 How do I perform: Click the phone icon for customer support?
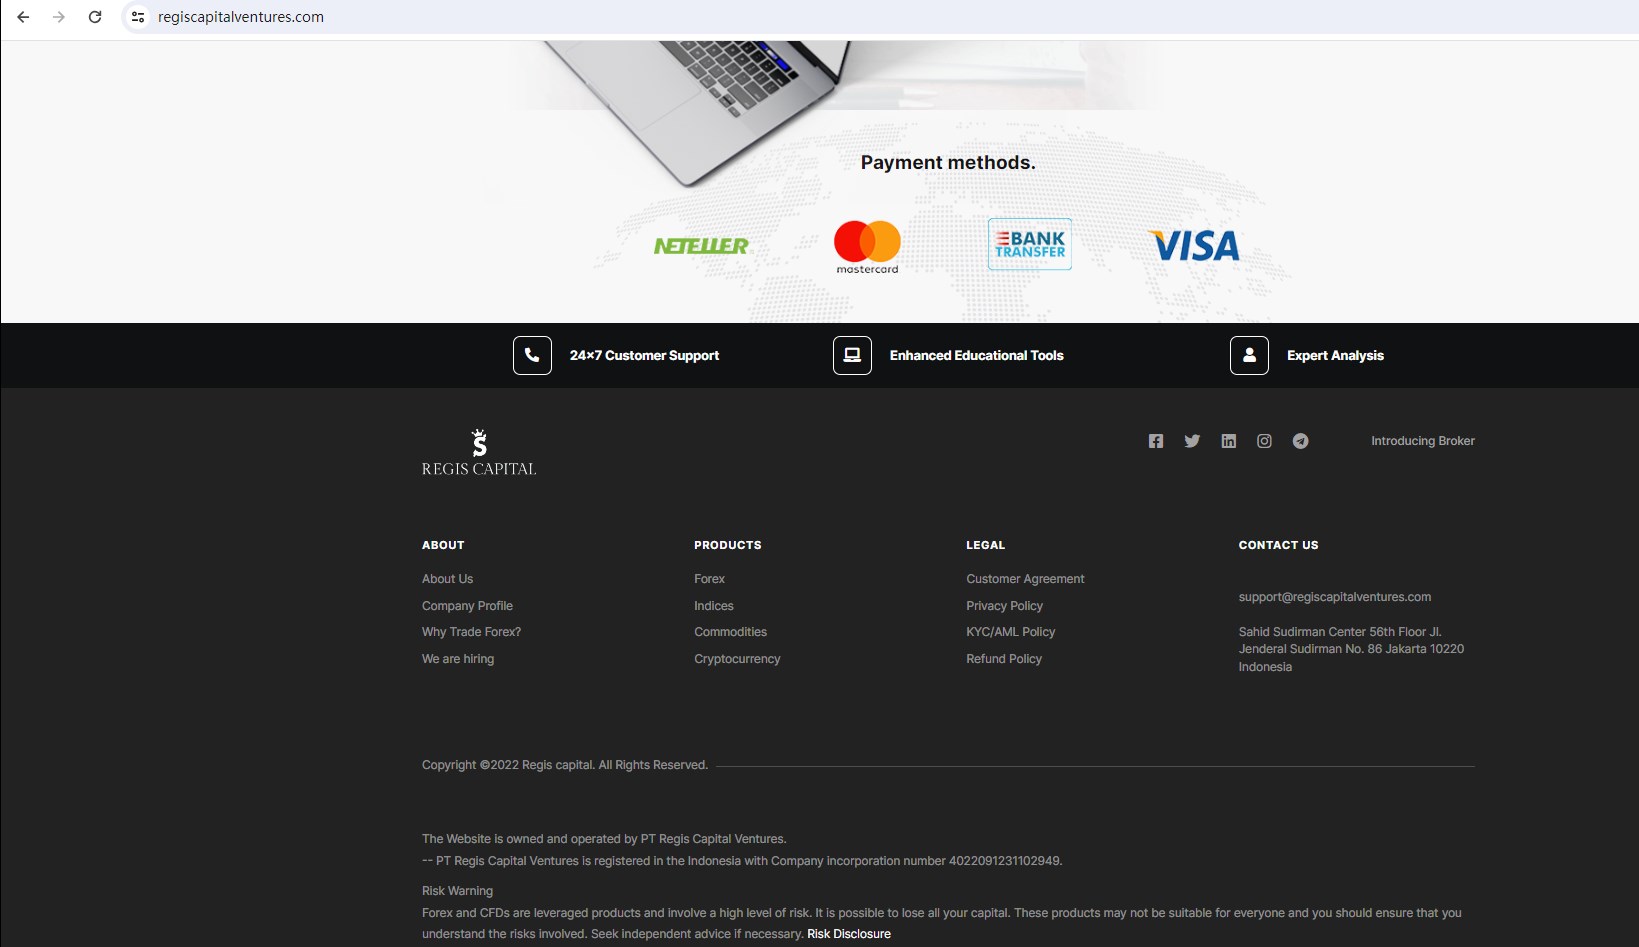[532, 355]
